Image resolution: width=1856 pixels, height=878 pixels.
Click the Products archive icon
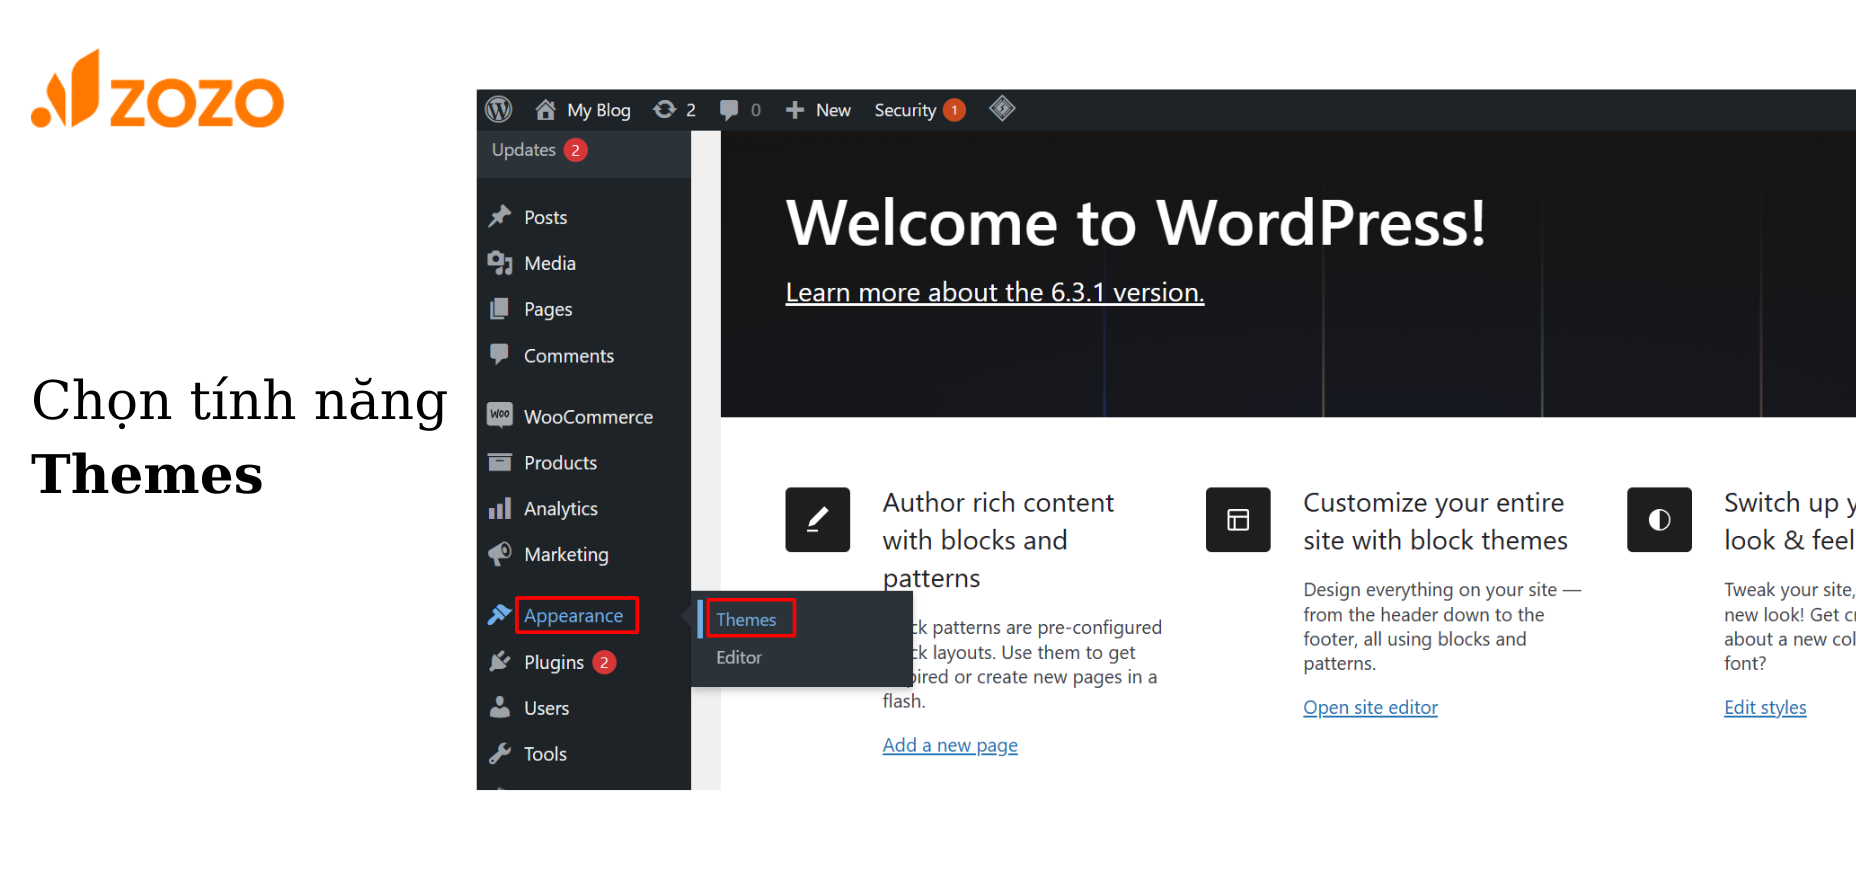499,462
